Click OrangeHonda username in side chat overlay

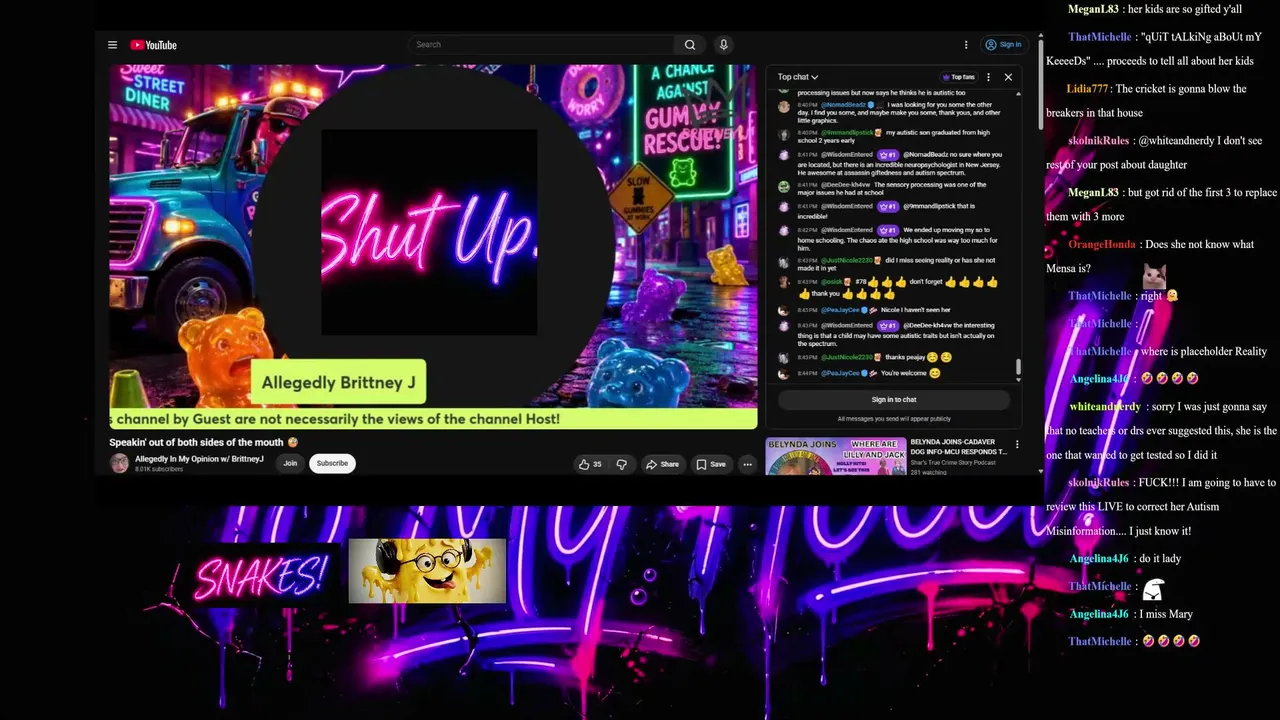(x=1102, y=244)
